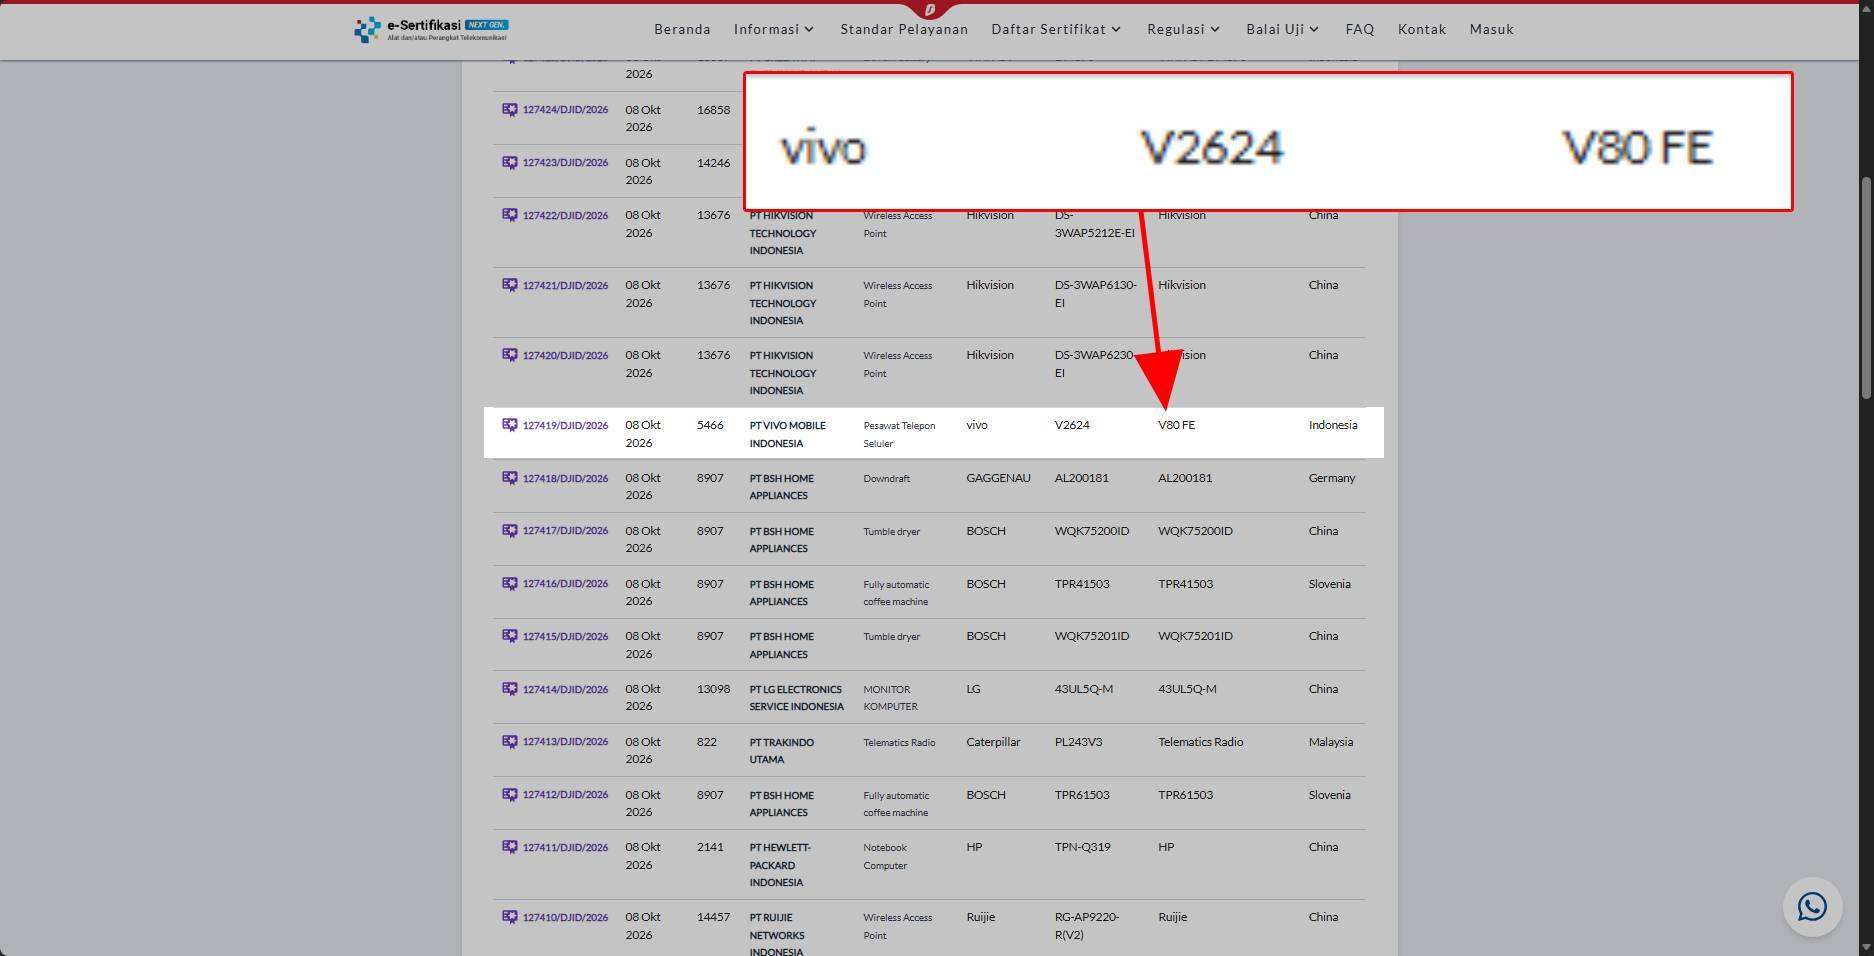1874x956 pixels.
Task: Click certificate icon beside 127410/DJID/2026
Action: pyautogui.click(x=510, y=917)
